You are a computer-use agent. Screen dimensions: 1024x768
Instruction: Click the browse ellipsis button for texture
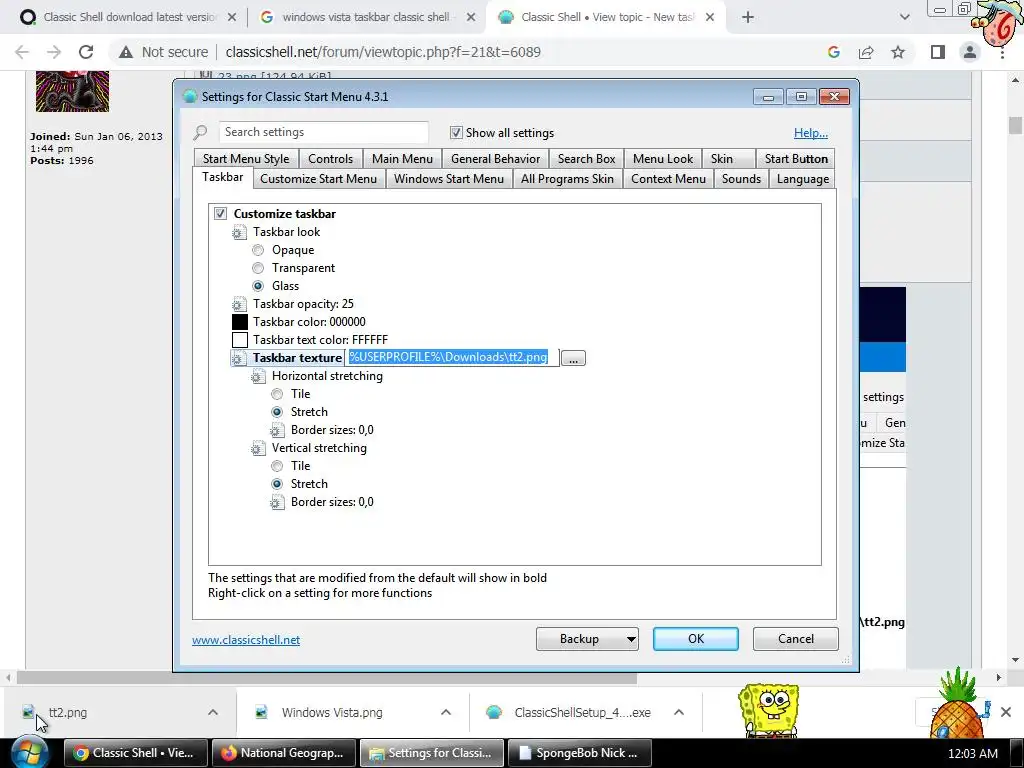click(573, 359)
